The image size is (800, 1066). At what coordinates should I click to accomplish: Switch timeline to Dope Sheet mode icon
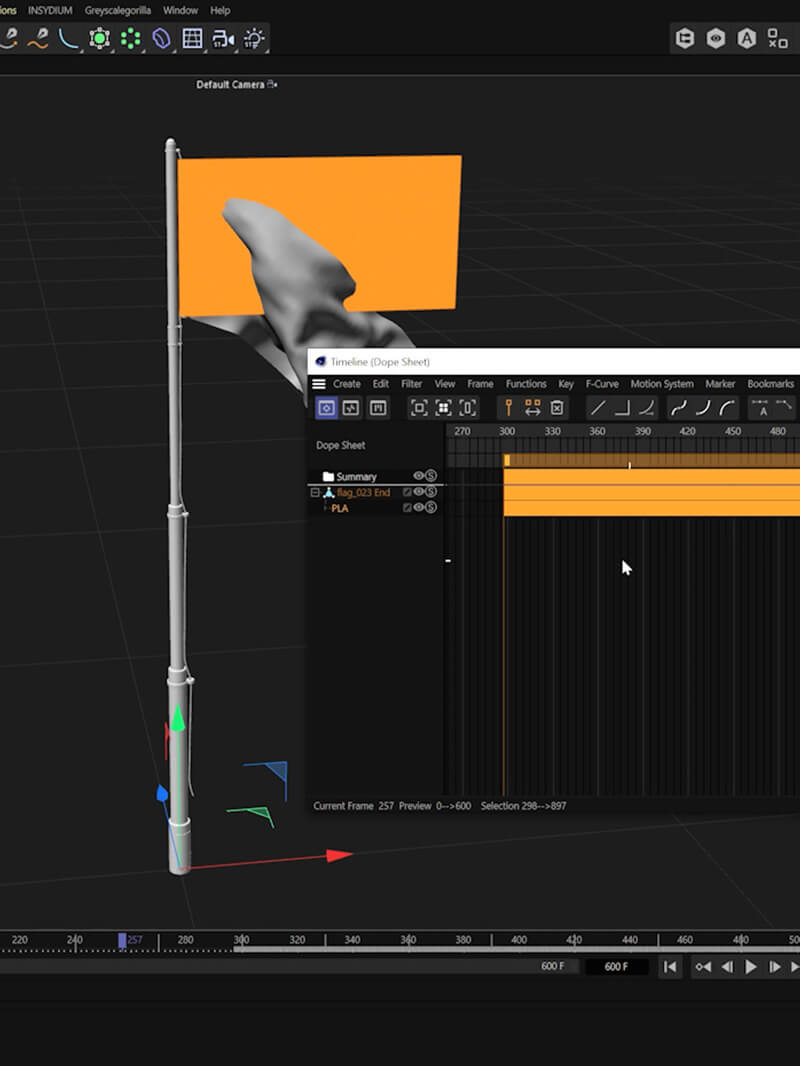[x=326, y=408]
